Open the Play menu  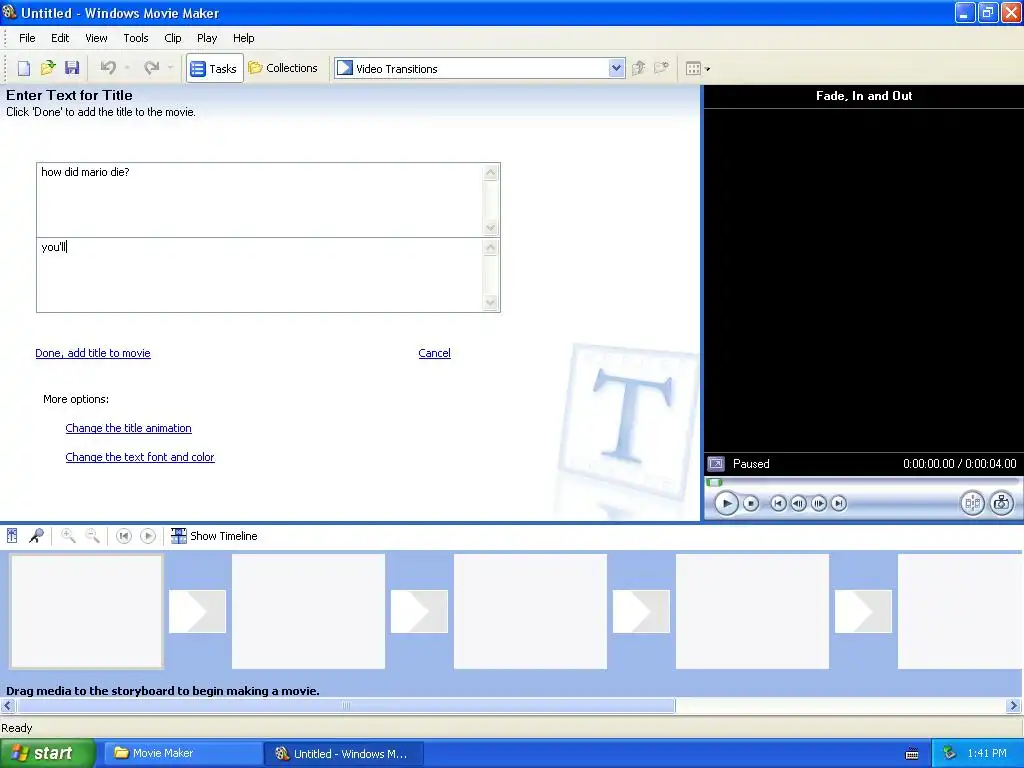click(207, 38)
